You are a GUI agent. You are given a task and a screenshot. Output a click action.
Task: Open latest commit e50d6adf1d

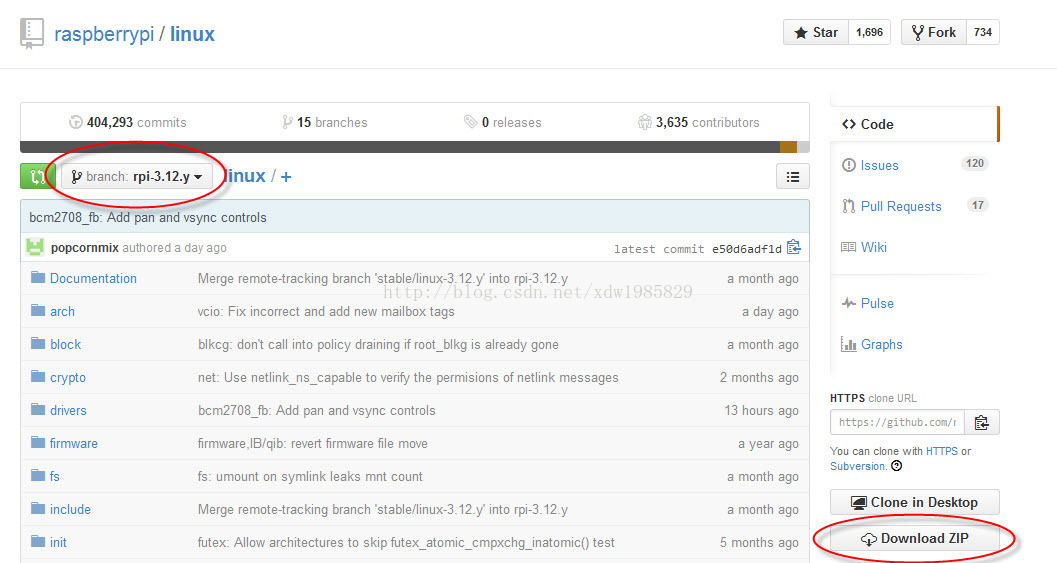point(747,249)
